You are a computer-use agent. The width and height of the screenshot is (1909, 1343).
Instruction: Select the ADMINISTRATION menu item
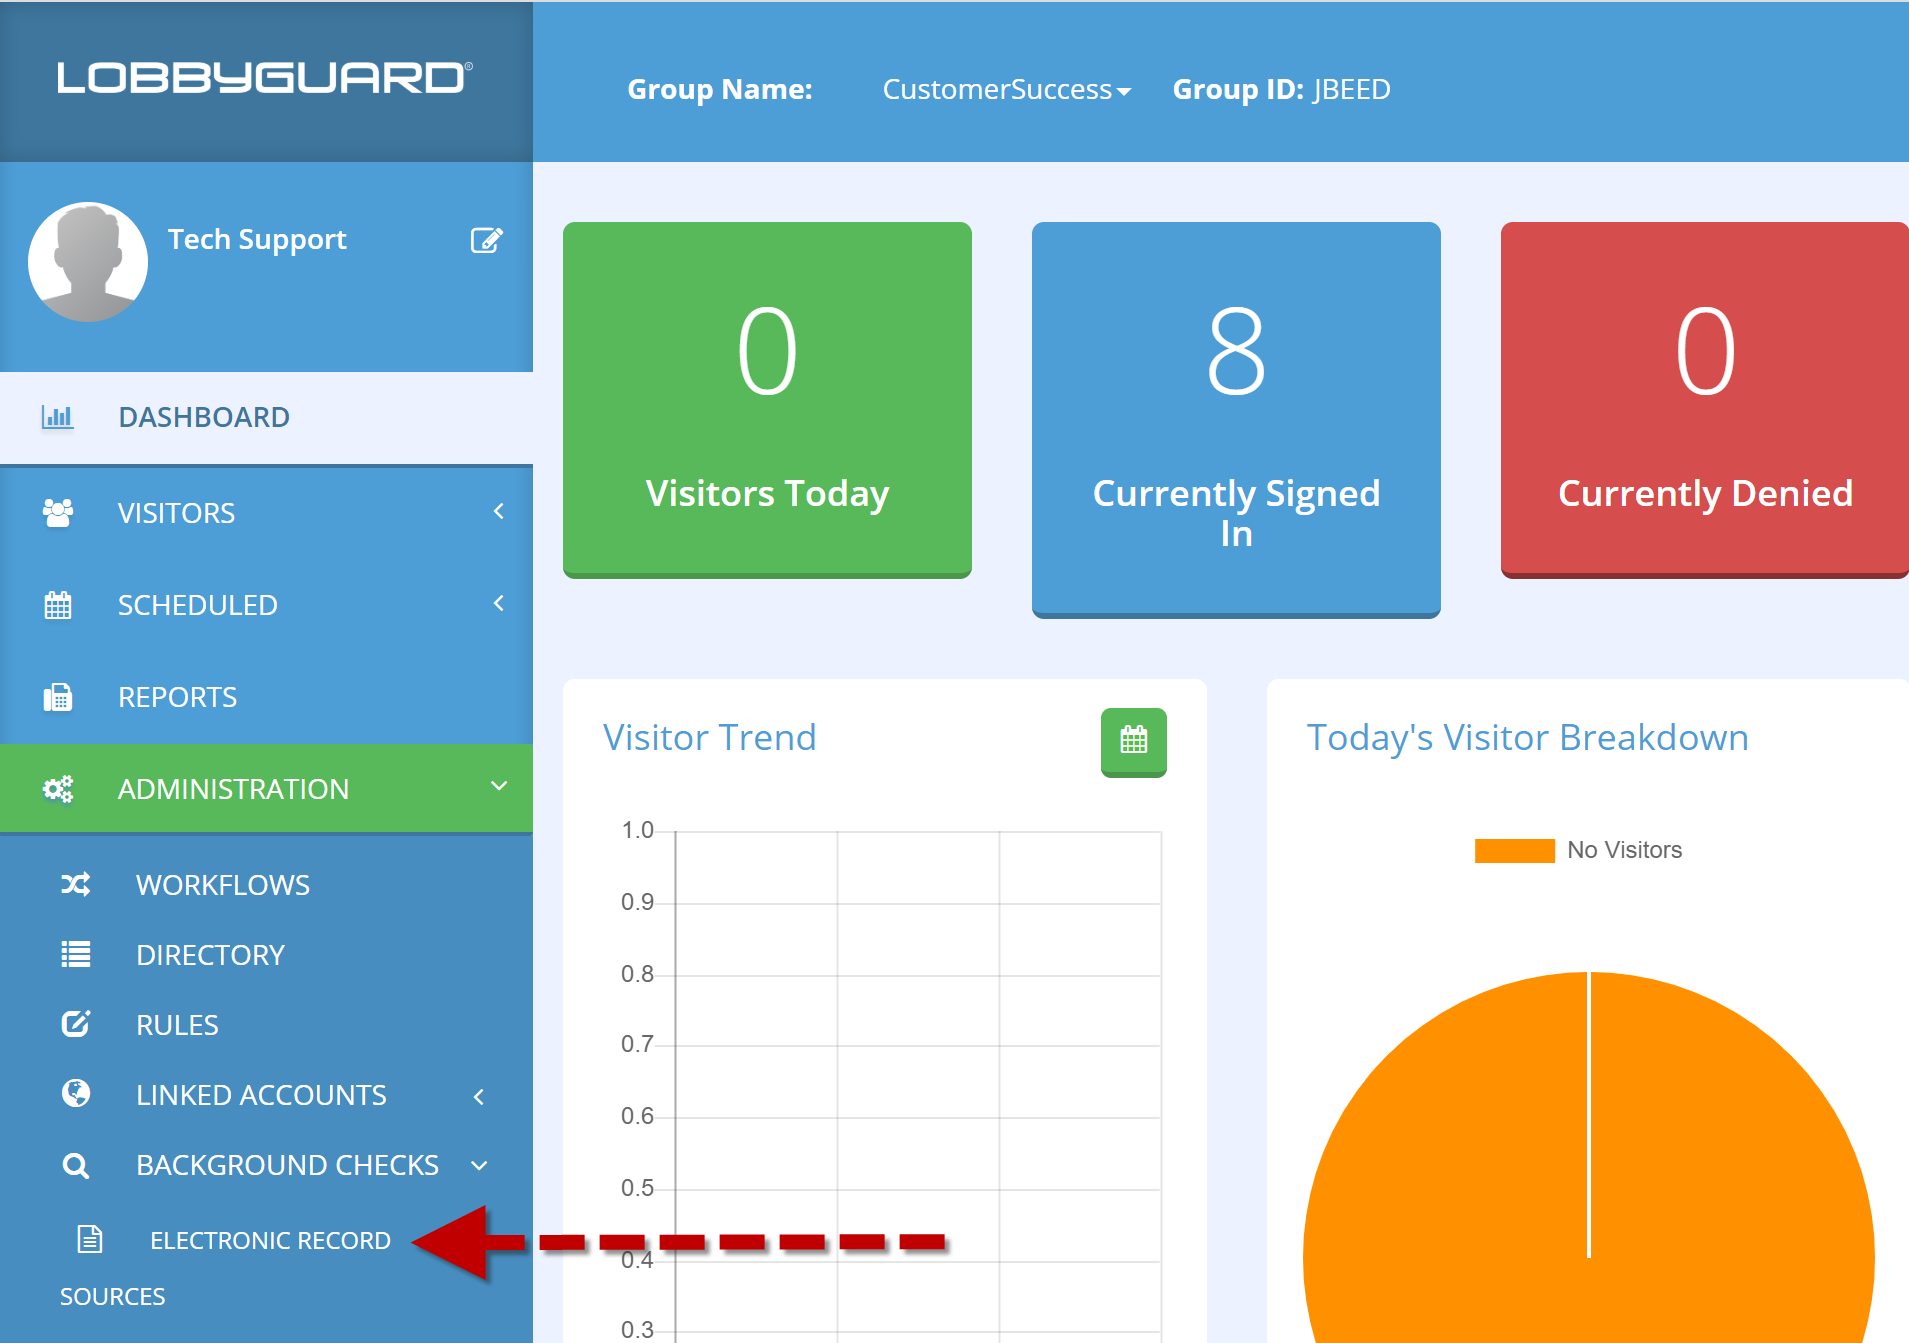point(266,788)
